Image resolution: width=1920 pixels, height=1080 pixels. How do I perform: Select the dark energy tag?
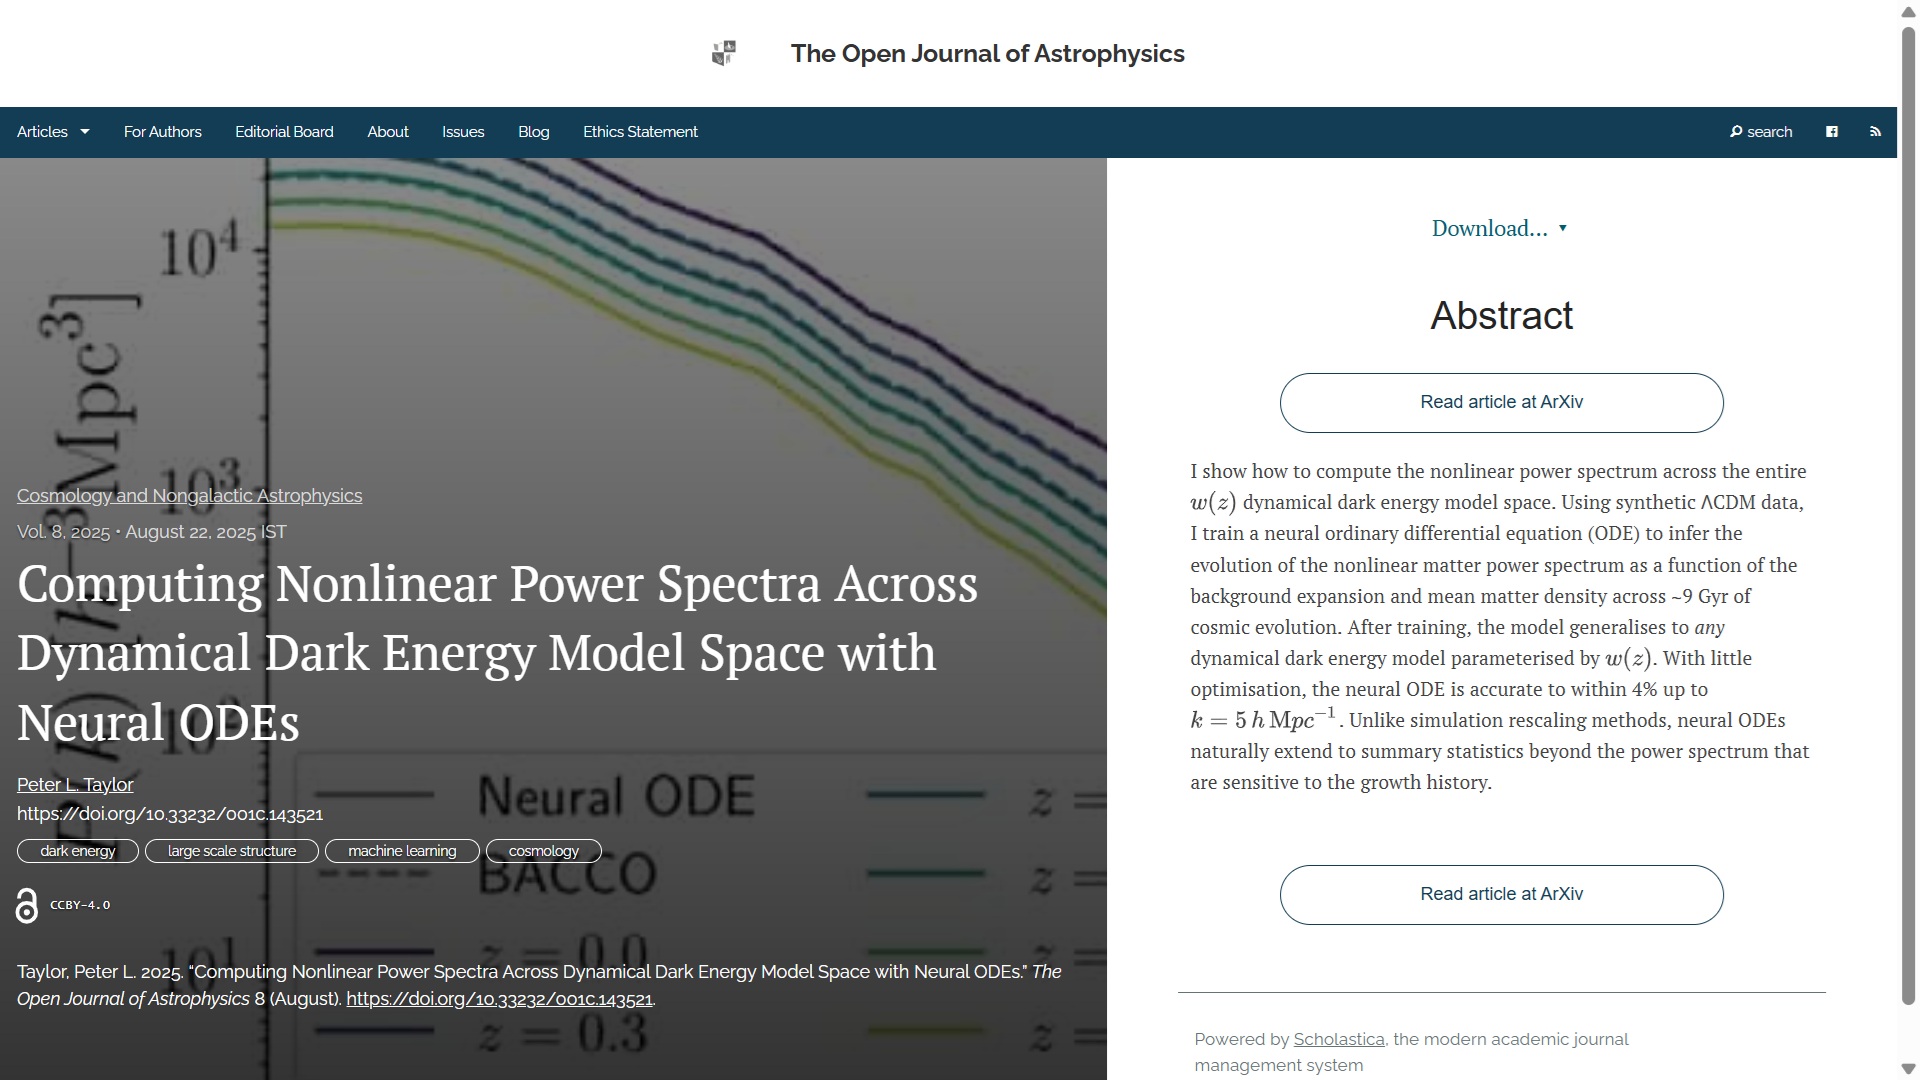78,851
